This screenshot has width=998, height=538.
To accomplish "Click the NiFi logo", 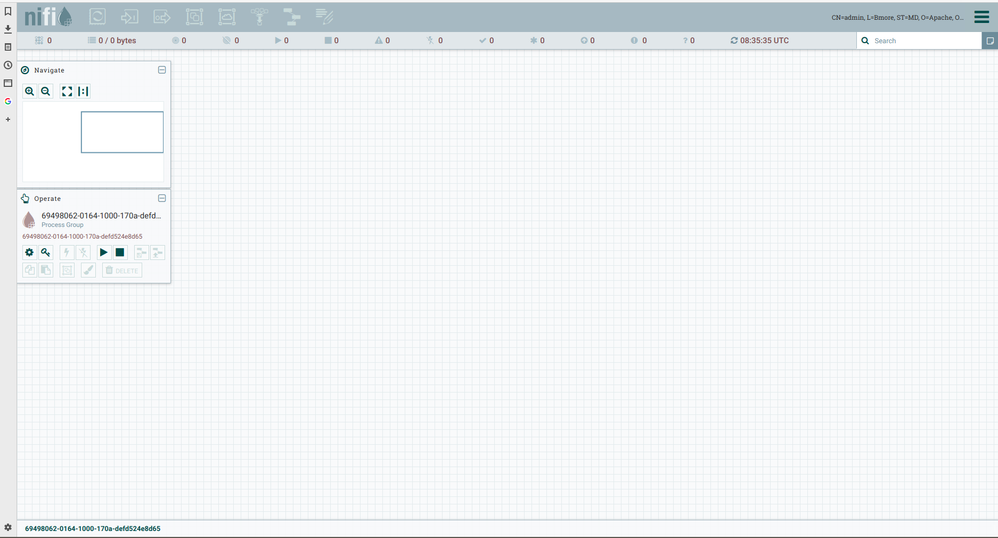I will (48, 17).
